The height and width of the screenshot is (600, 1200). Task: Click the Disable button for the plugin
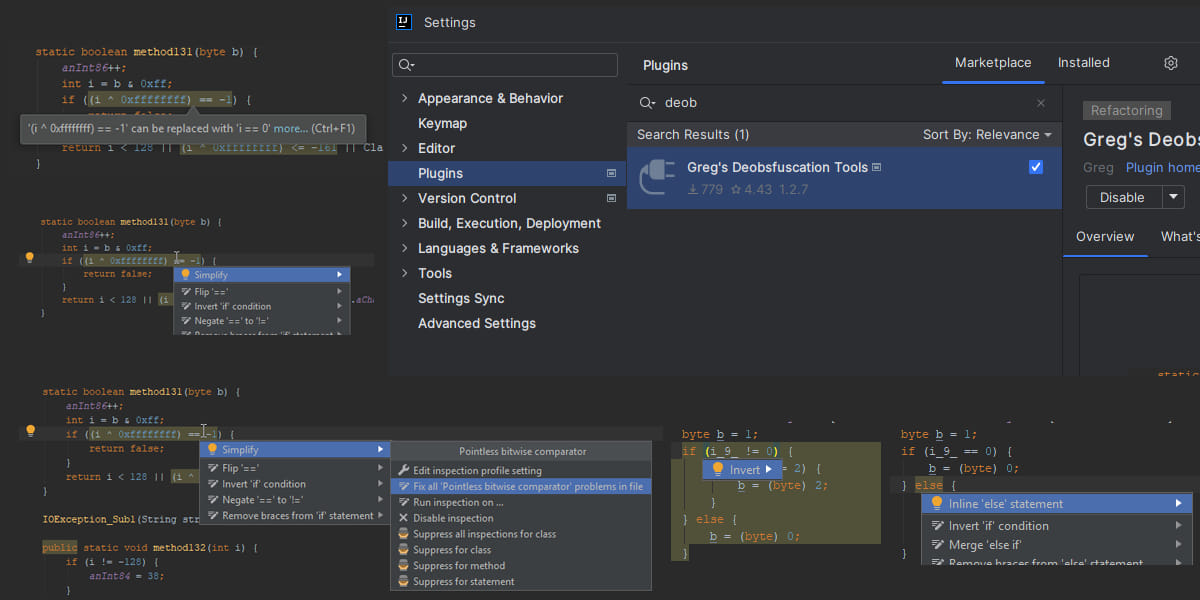point(1122,197)
